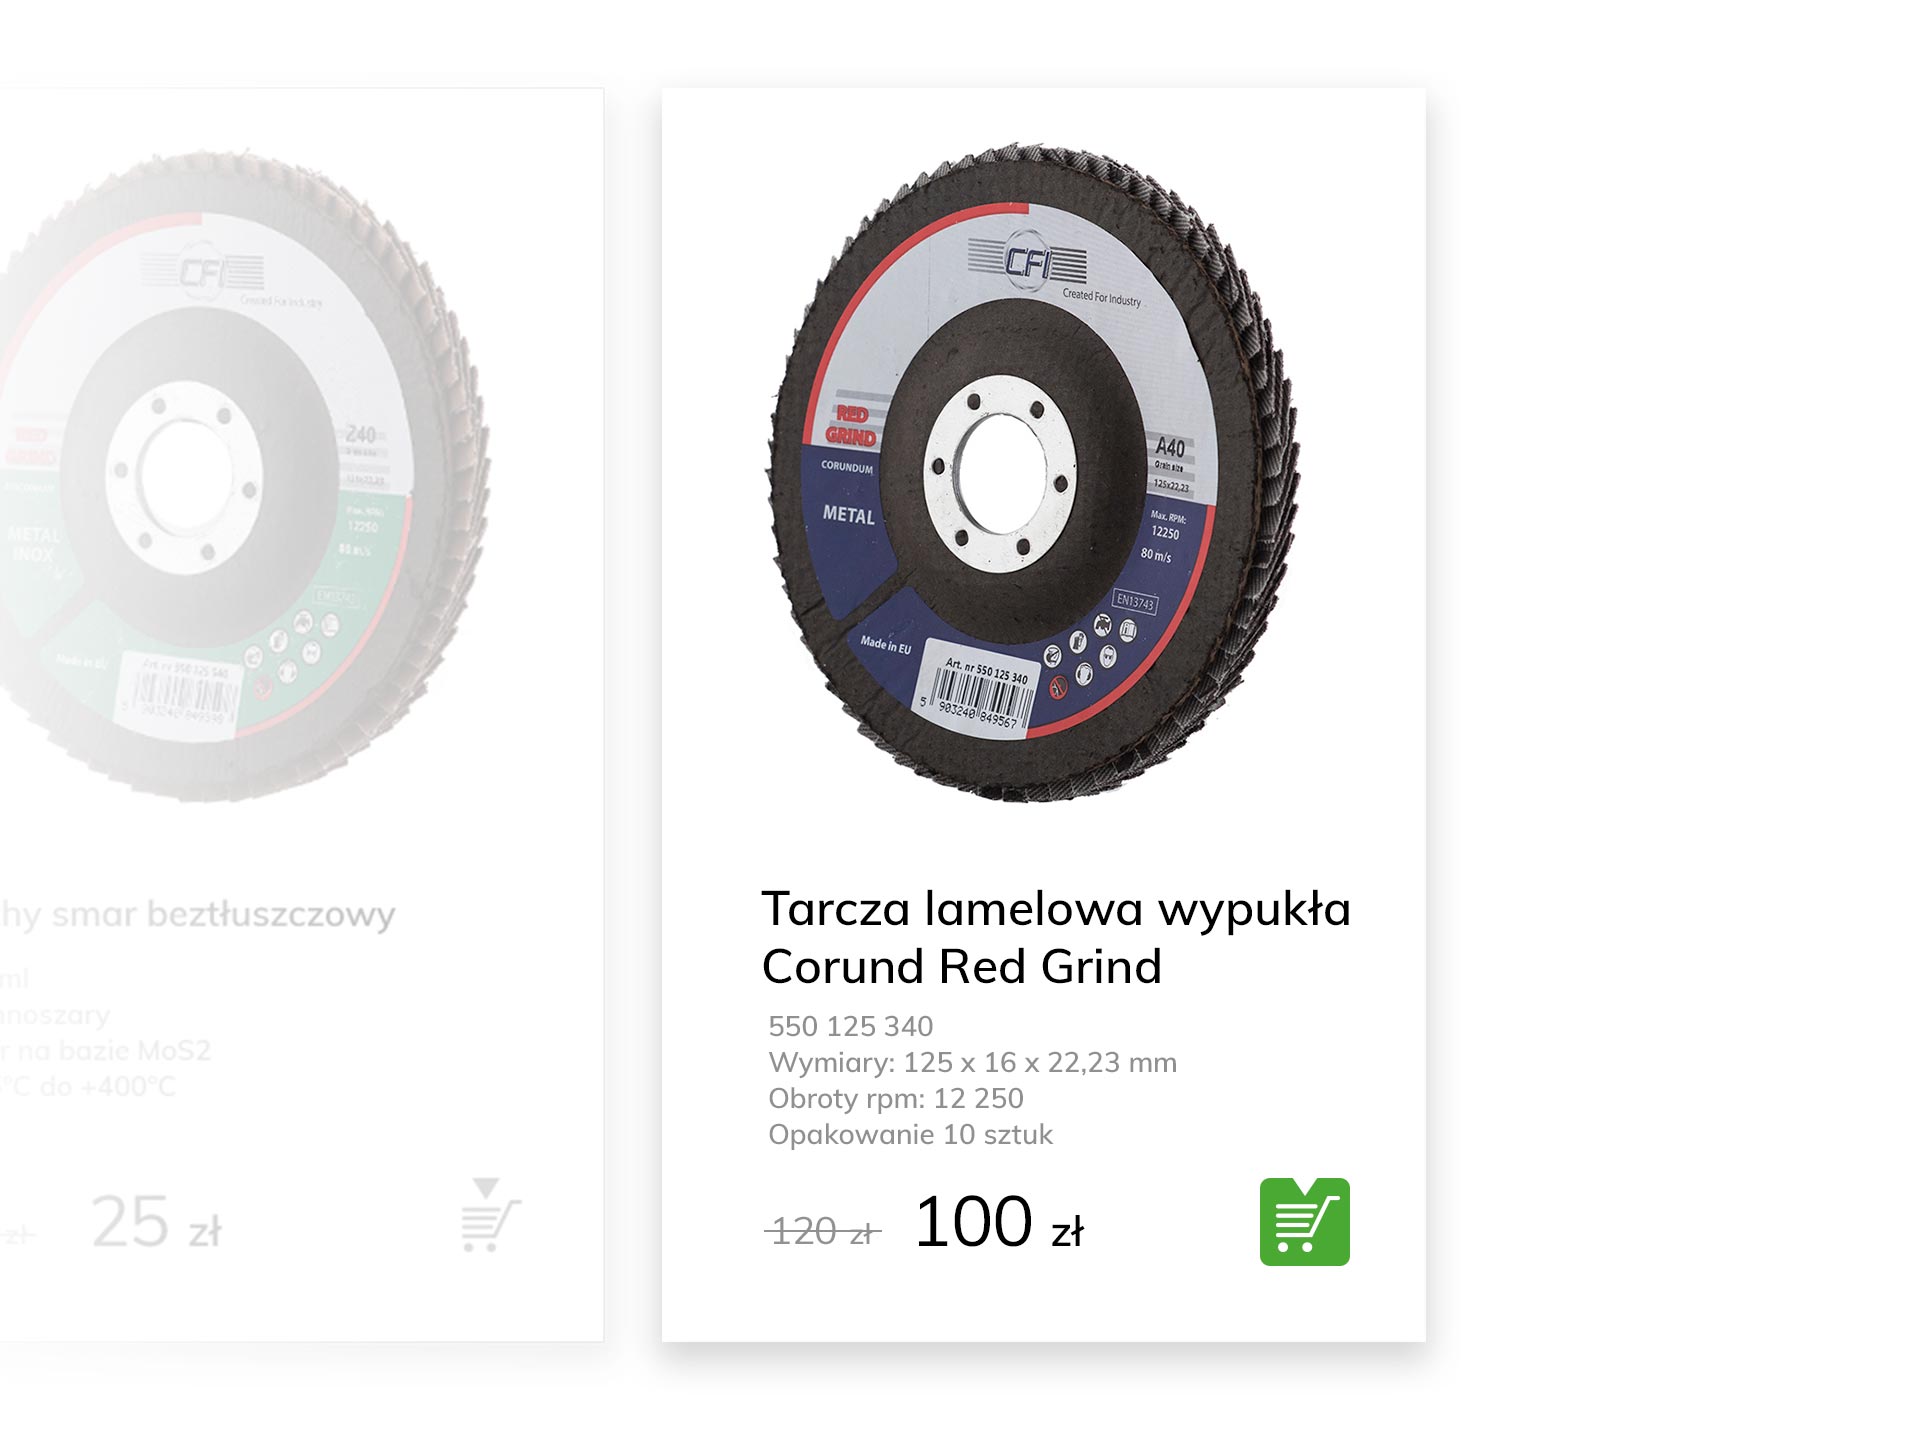Image resolution: width=1916 pixels, height=1432 pixels.
Task: Click the A40 grain size marking
Action: 1169,447
